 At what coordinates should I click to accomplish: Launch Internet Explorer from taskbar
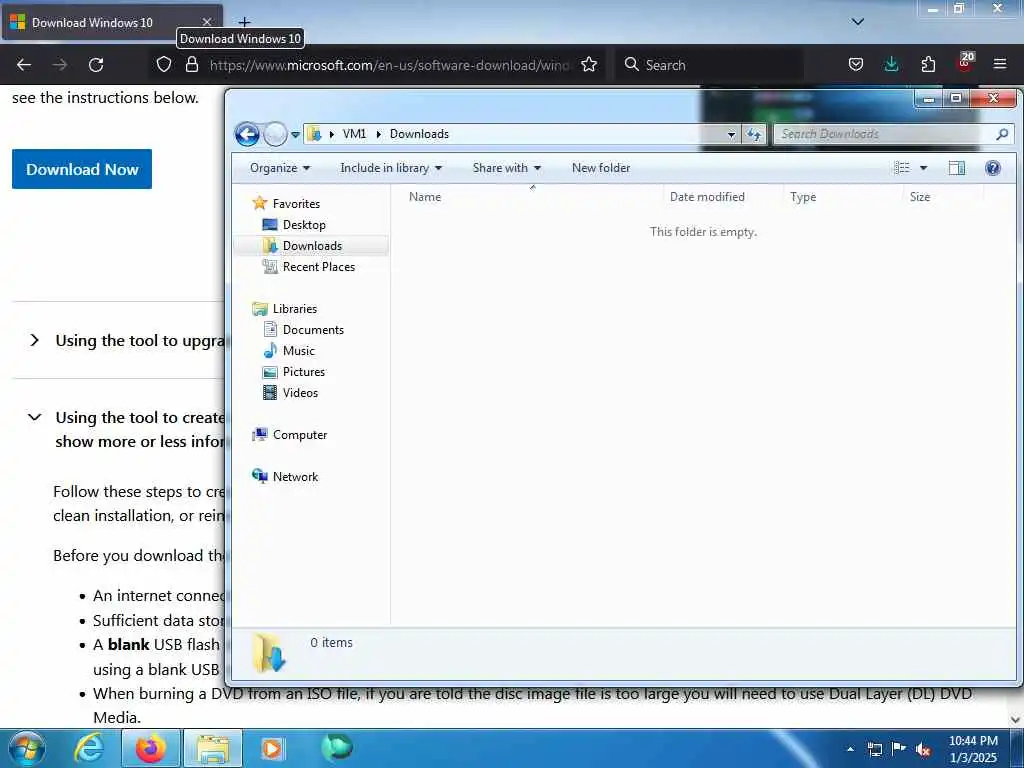tap(89, 748)
